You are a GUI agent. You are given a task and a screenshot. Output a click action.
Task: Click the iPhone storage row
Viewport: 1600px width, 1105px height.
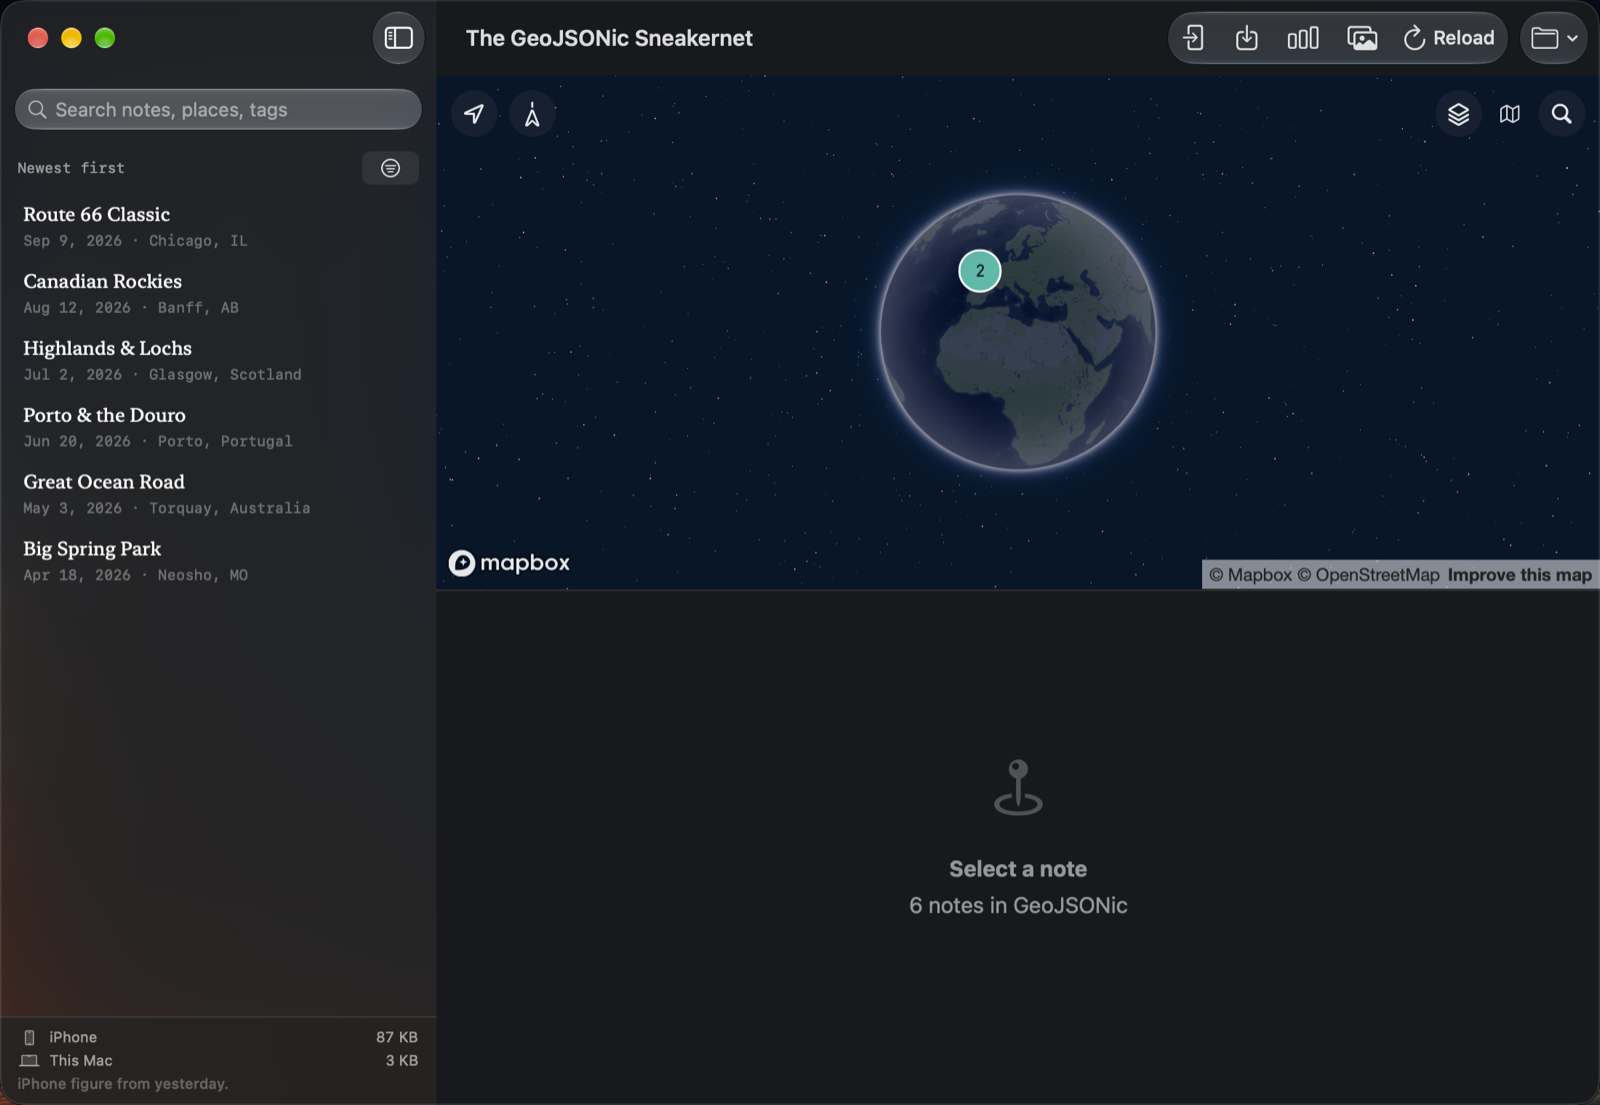tap(218, 1037)
